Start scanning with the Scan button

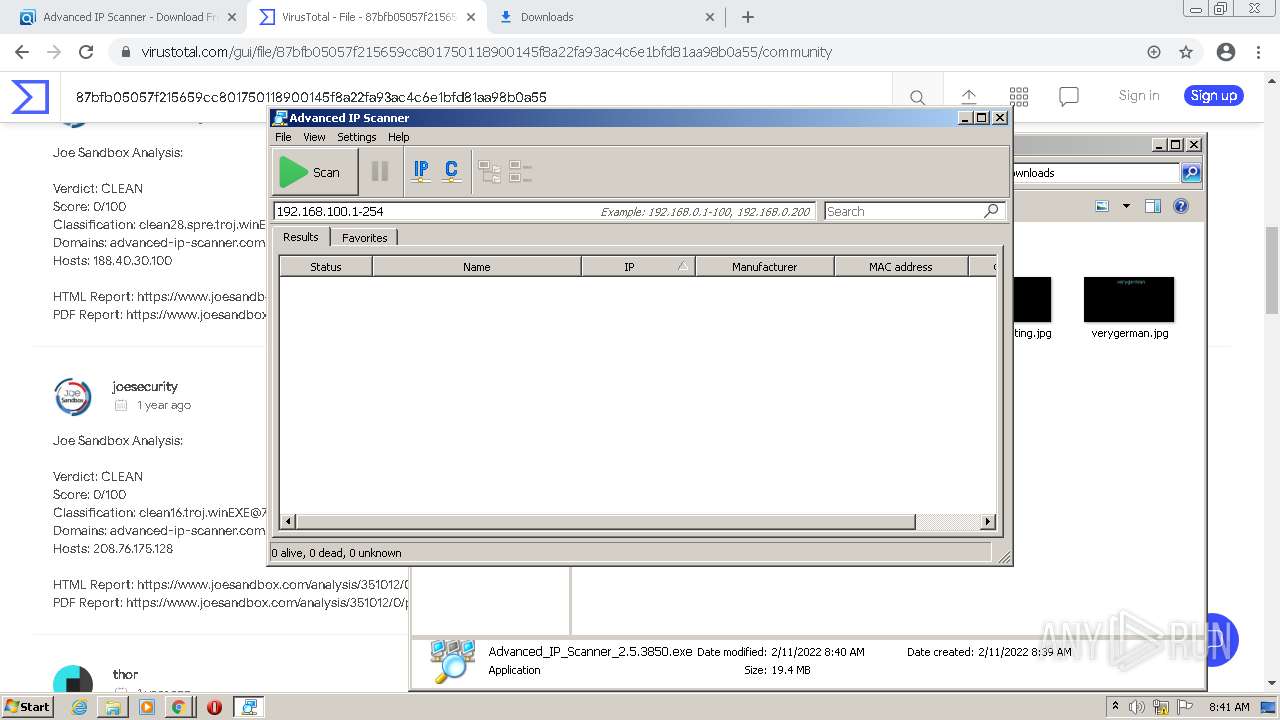315,172
